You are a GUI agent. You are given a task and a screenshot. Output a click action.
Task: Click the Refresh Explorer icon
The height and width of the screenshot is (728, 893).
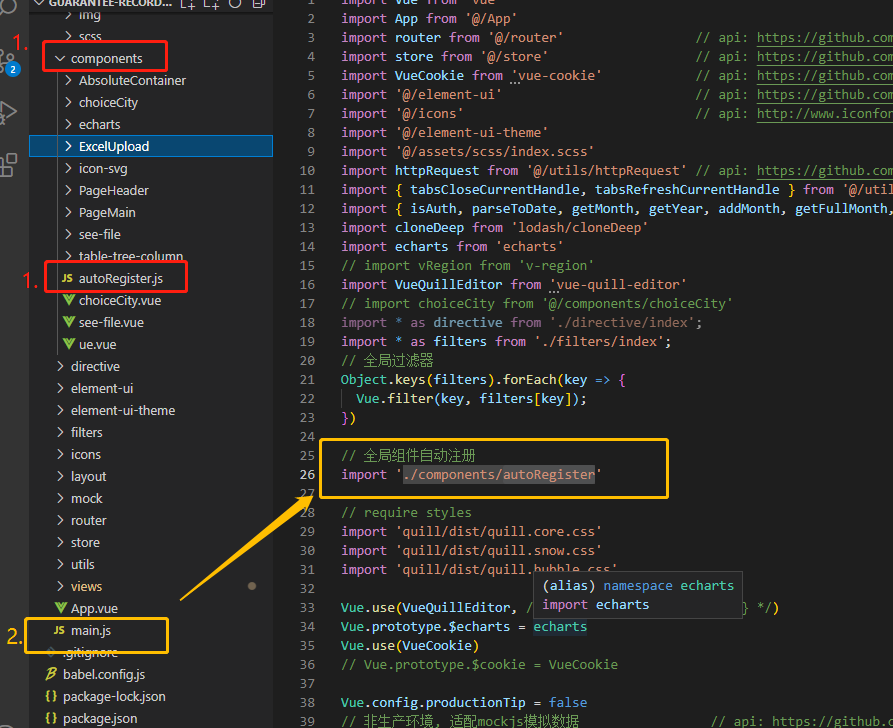[x=235, y=3]
